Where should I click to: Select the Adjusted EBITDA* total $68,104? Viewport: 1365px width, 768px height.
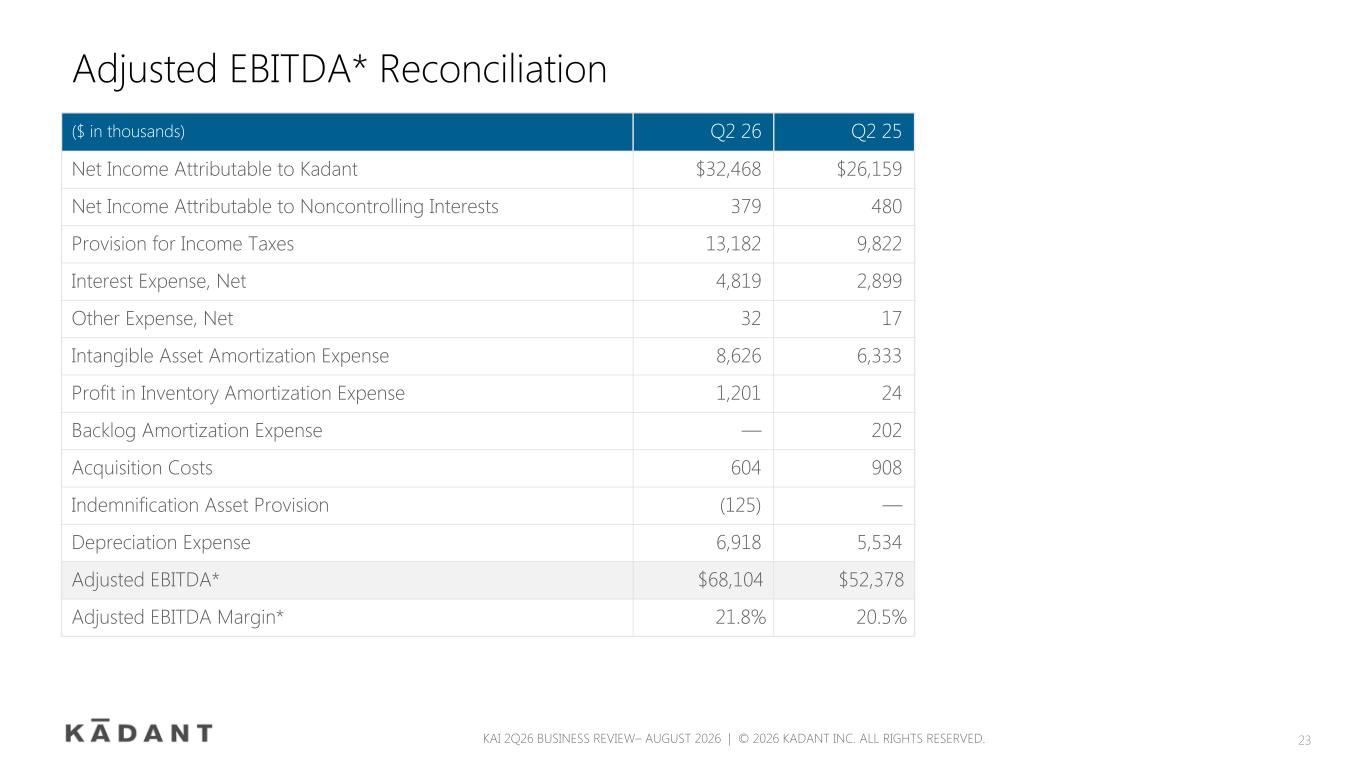point(728,580)
